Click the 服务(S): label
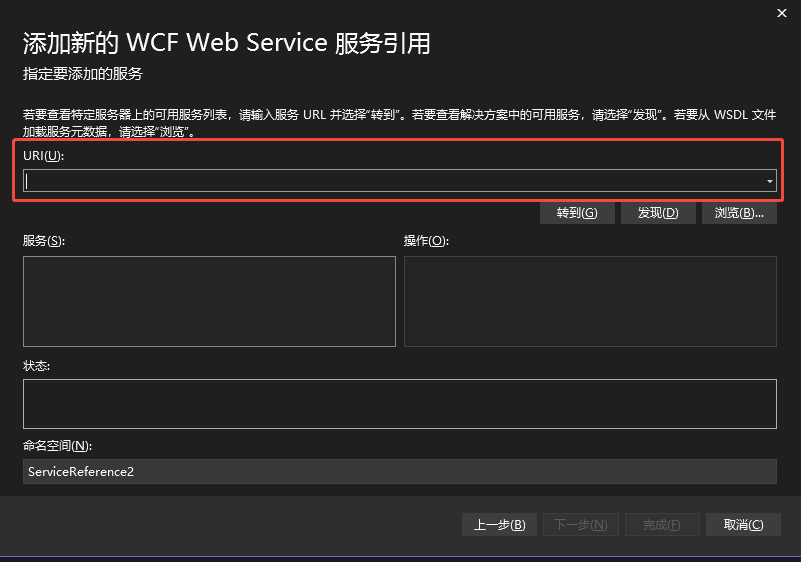Screen dimensions: 801x562 tap(44, 241)
